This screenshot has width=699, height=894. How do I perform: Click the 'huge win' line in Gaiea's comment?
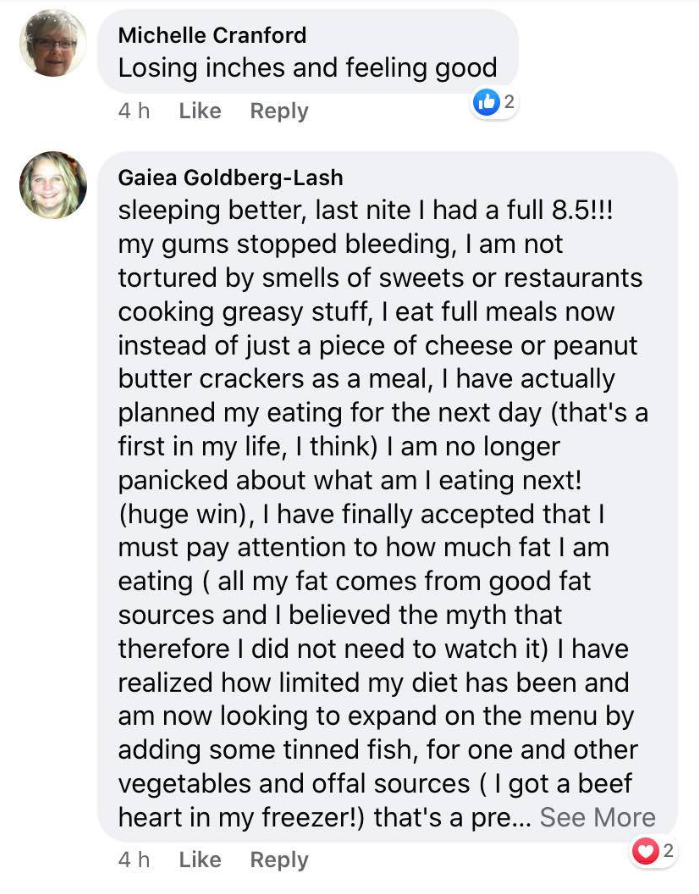tap(361, 514)
